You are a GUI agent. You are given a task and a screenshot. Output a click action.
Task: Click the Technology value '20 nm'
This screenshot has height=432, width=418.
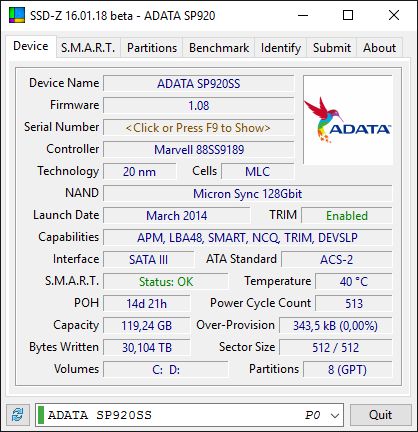(139, 172)
